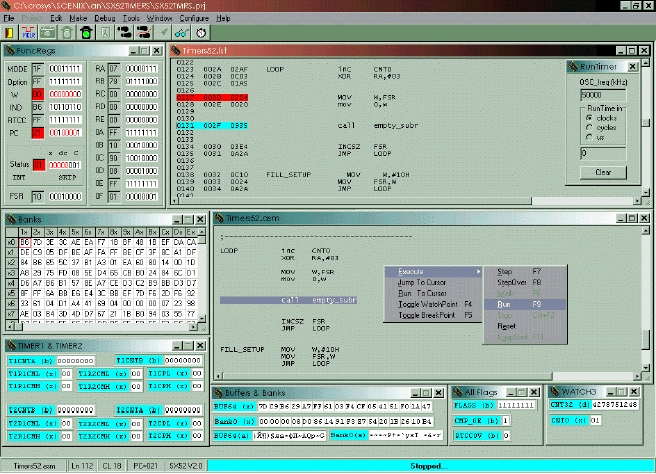Open the All Flags window system icon
The width and height of the screenshot is (656, 474).
click(458, 392)
